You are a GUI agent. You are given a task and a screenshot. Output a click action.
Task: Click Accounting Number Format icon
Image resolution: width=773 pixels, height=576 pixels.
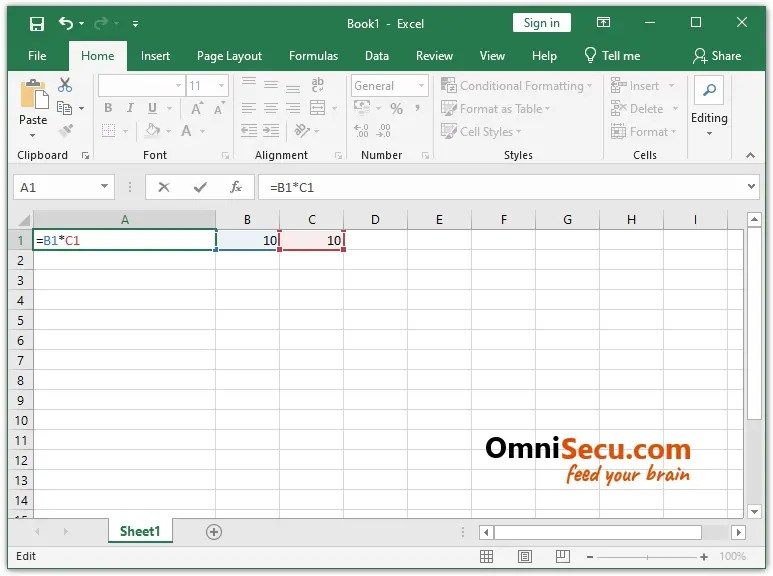coord(362,108)
